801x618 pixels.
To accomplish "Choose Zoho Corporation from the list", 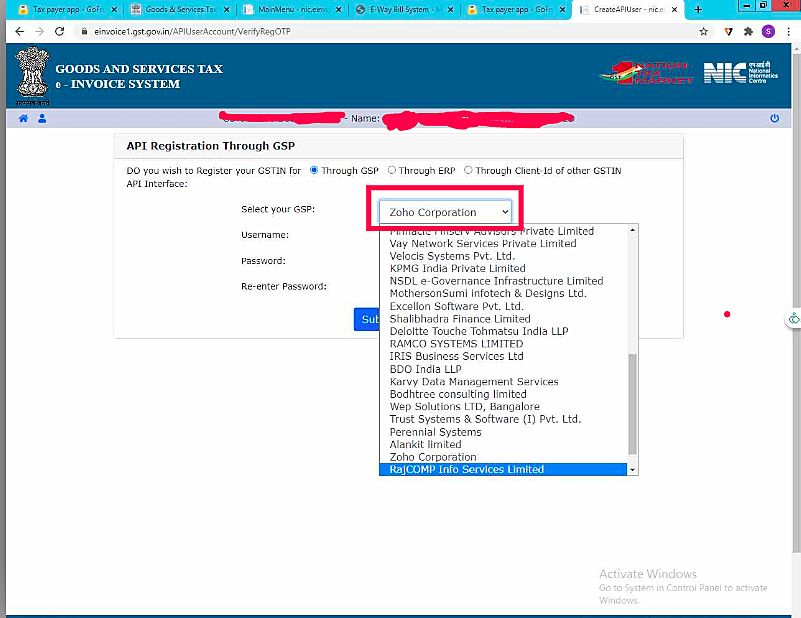I will [503, 457].
